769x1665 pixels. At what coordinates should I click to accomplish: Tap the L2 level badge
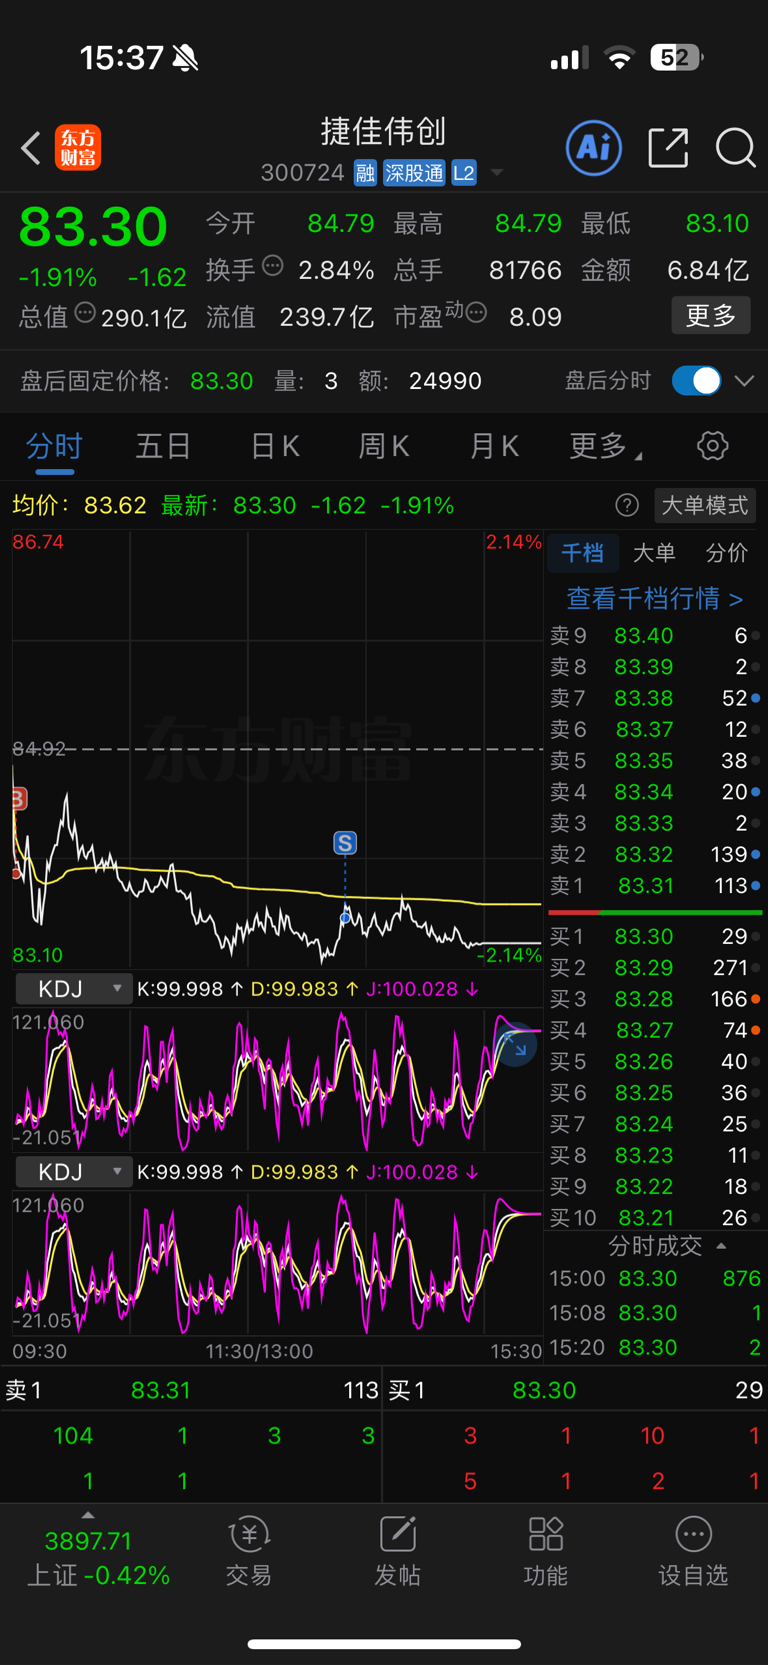click(x=464, y=173)
